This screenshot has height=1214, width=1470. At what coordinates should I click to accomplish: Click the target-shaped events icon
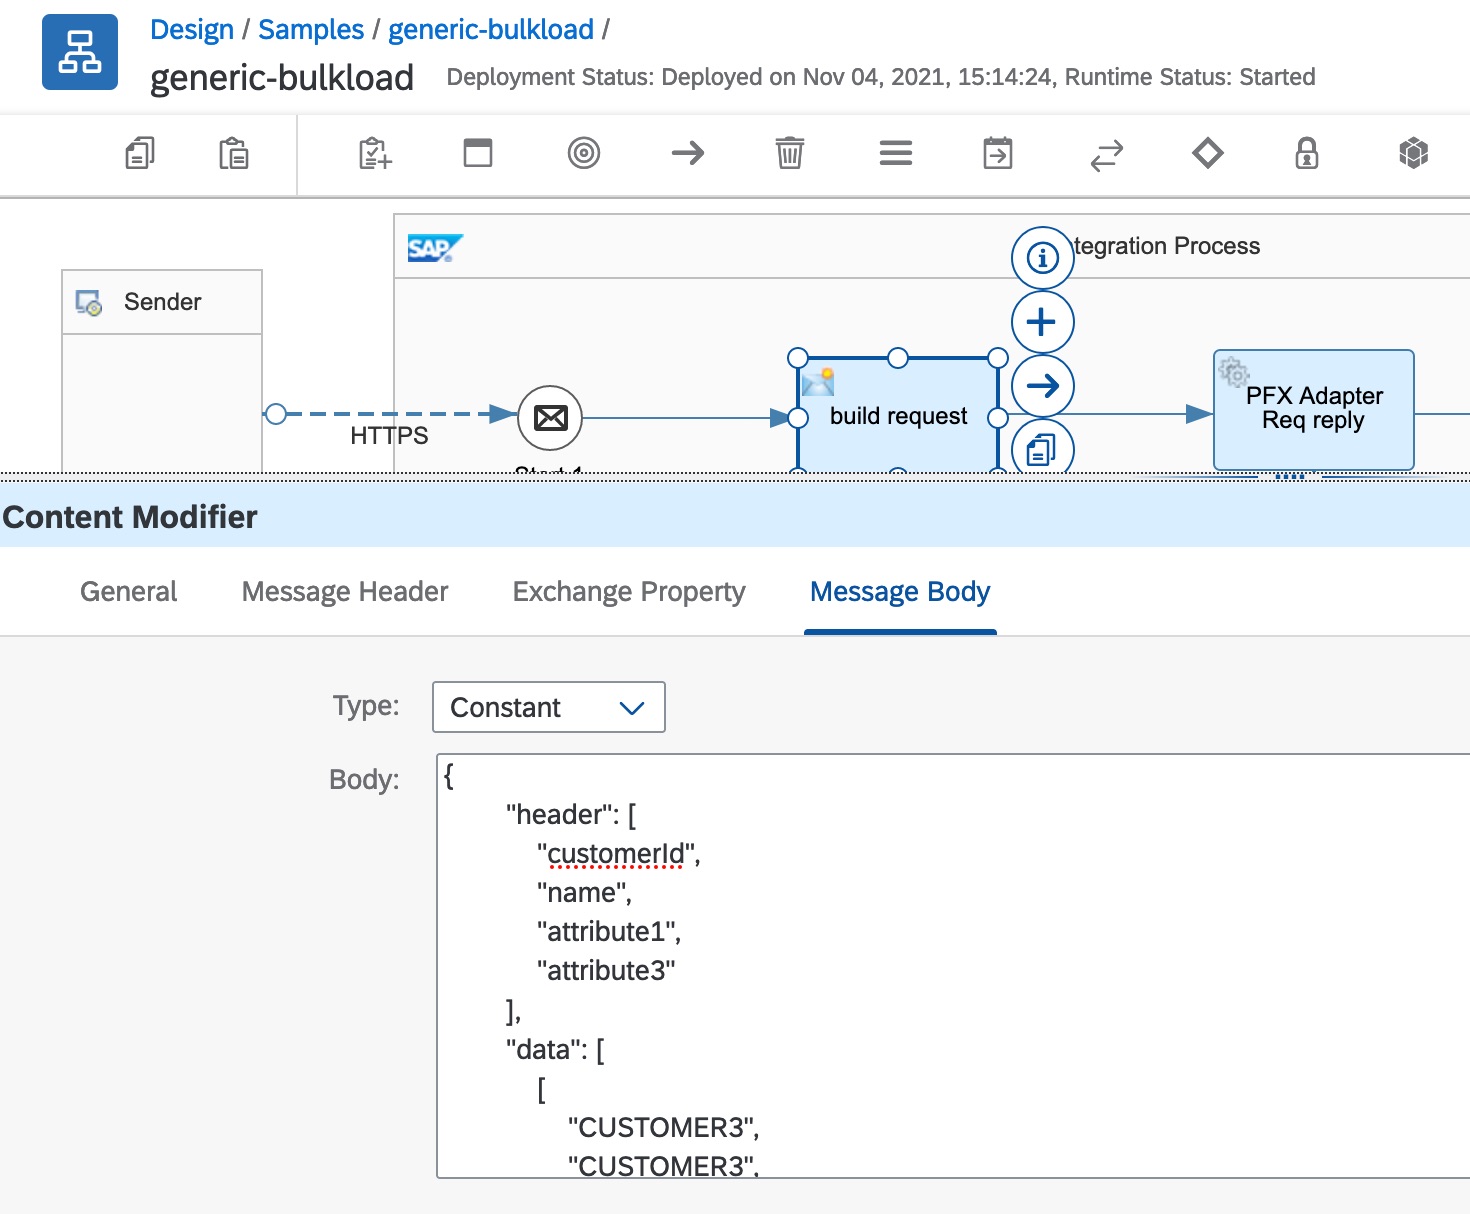pos(583,153)
